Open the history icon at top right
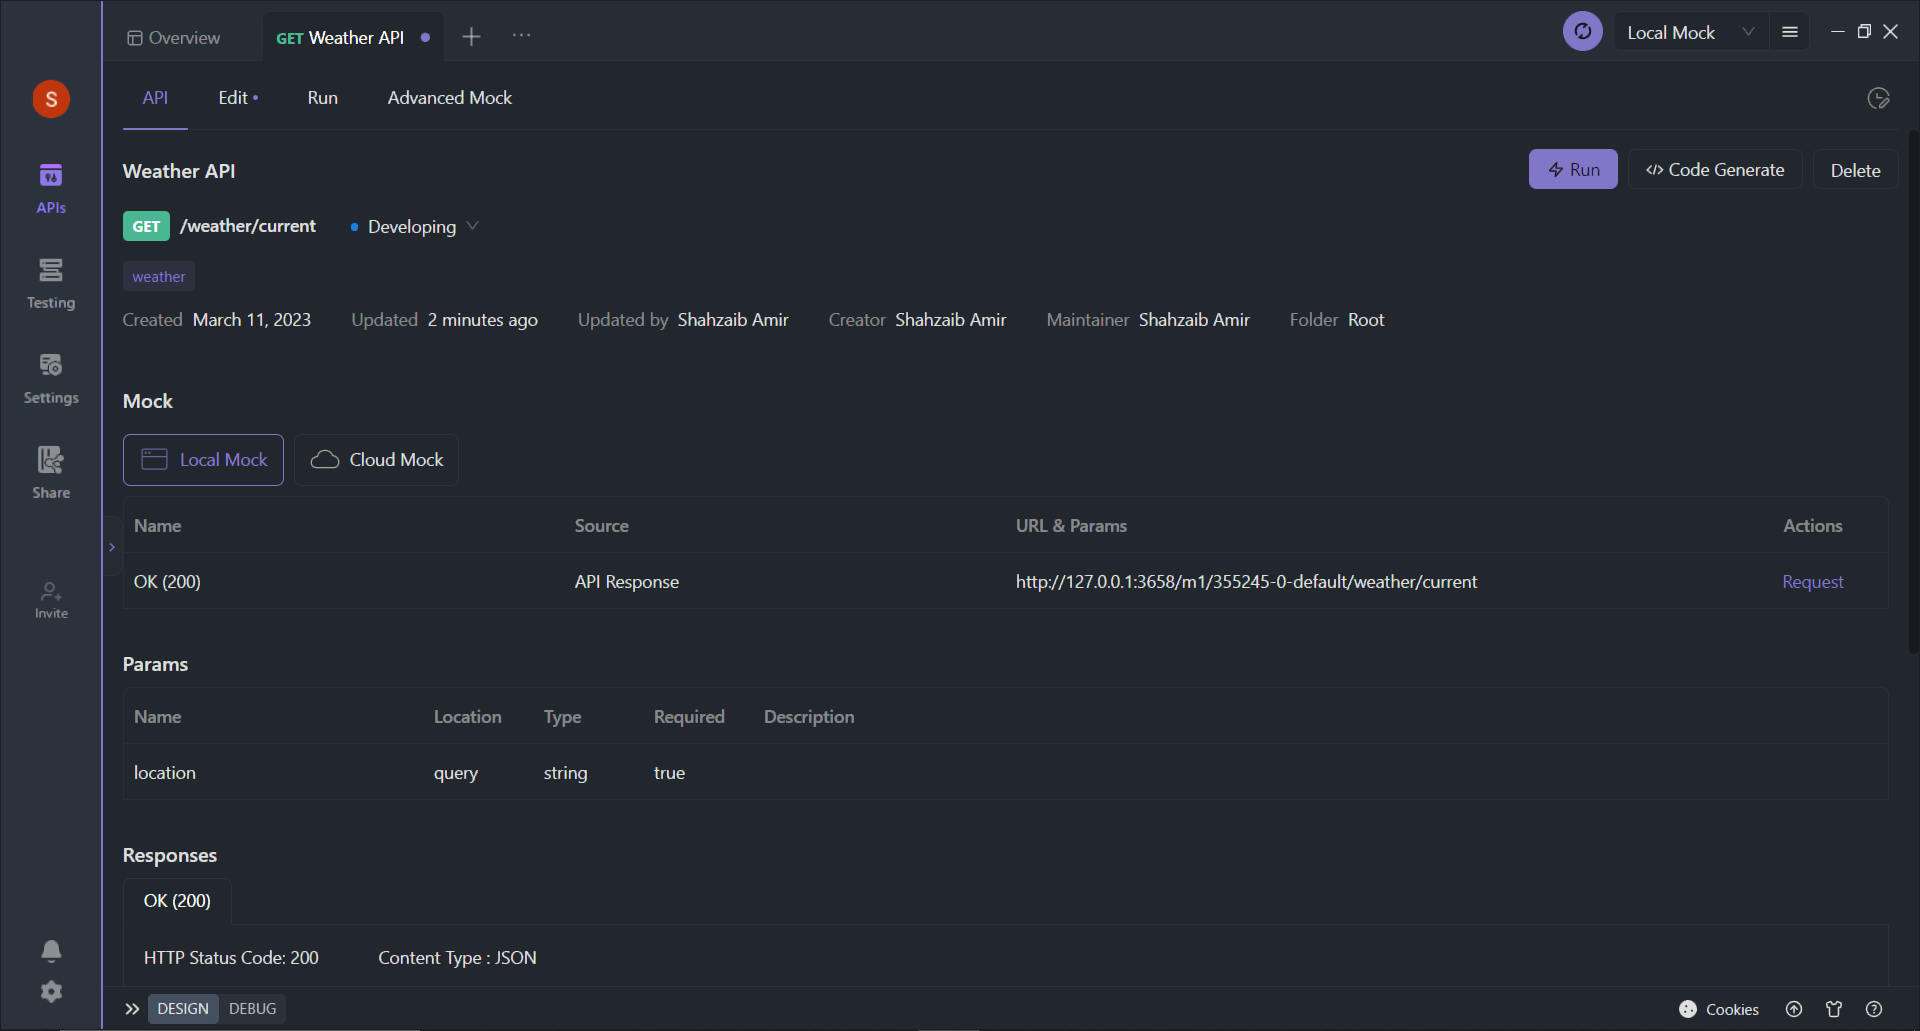The height and width of the screenshot is (1031, 1920). pos(1878,98)
